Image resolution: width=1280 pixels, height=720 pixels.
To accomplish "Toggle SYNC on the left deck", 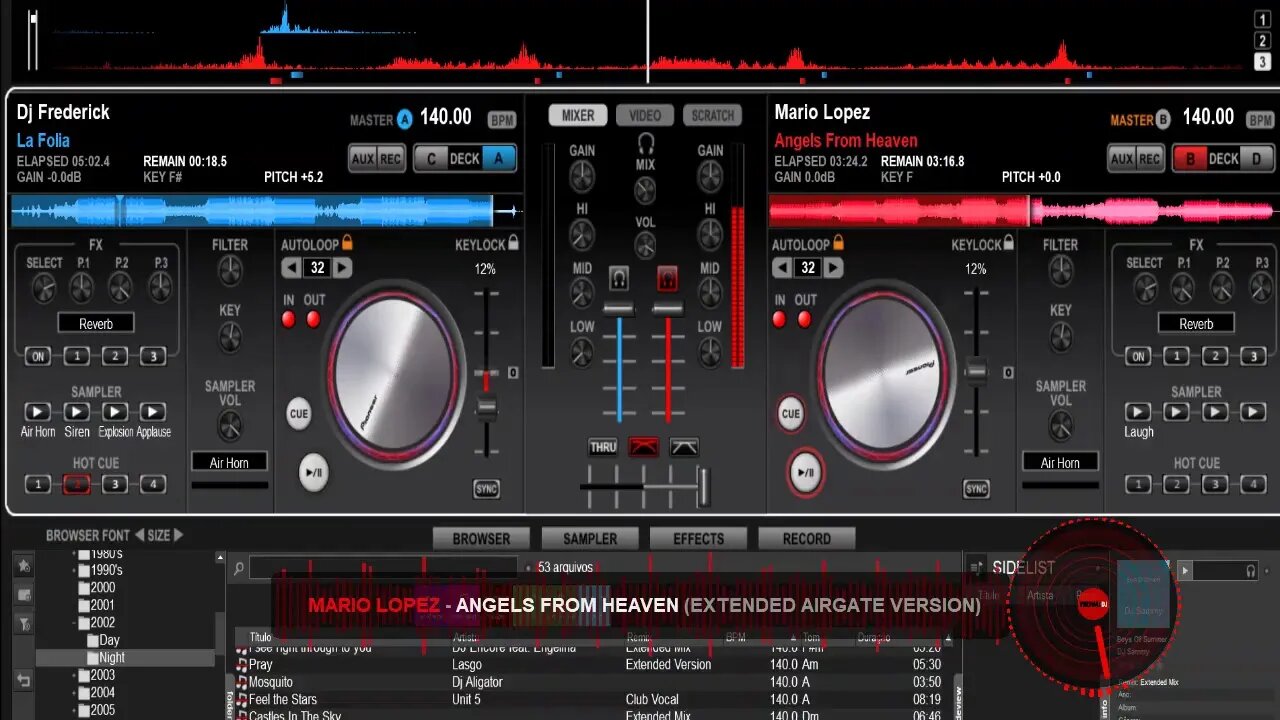I will [x=486, y=489].
